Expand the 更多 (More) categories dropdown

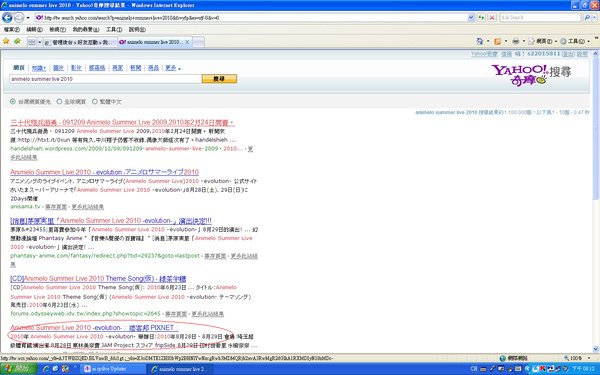pos(173,68)
